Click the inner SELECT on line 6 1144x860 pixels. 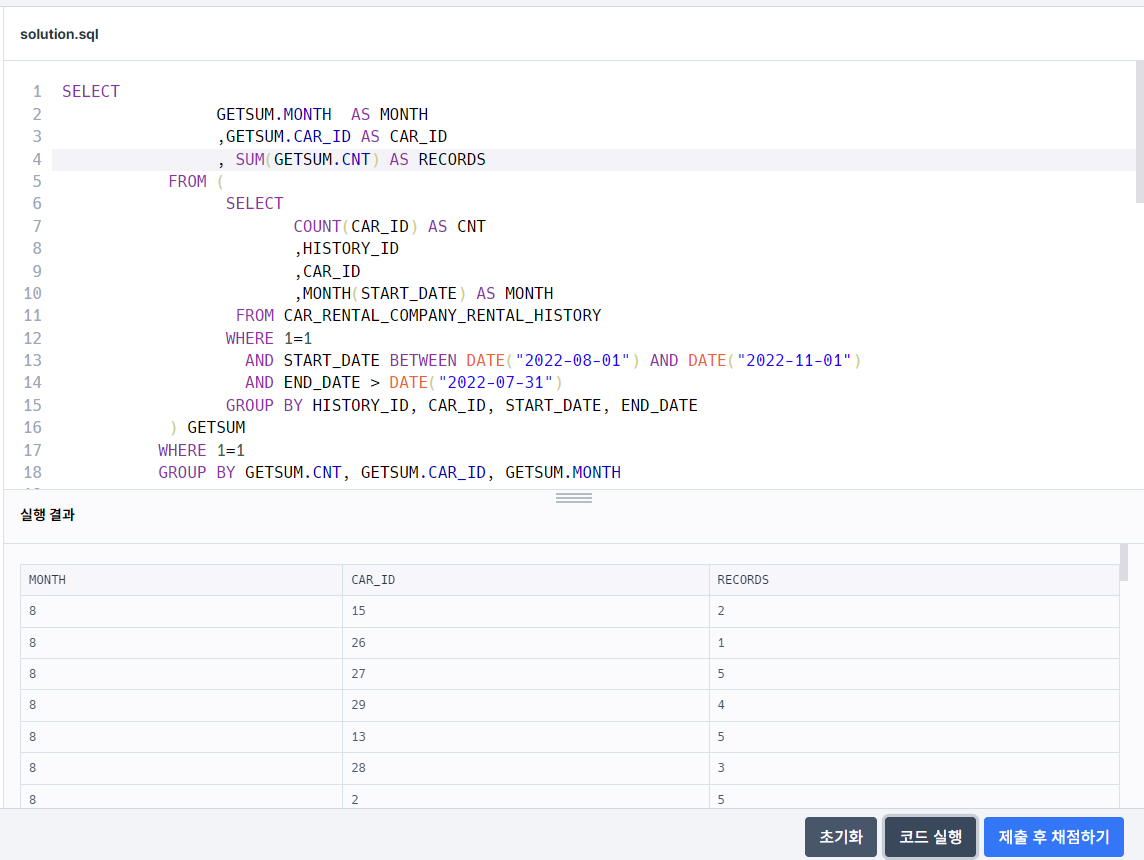pos(254,204)
